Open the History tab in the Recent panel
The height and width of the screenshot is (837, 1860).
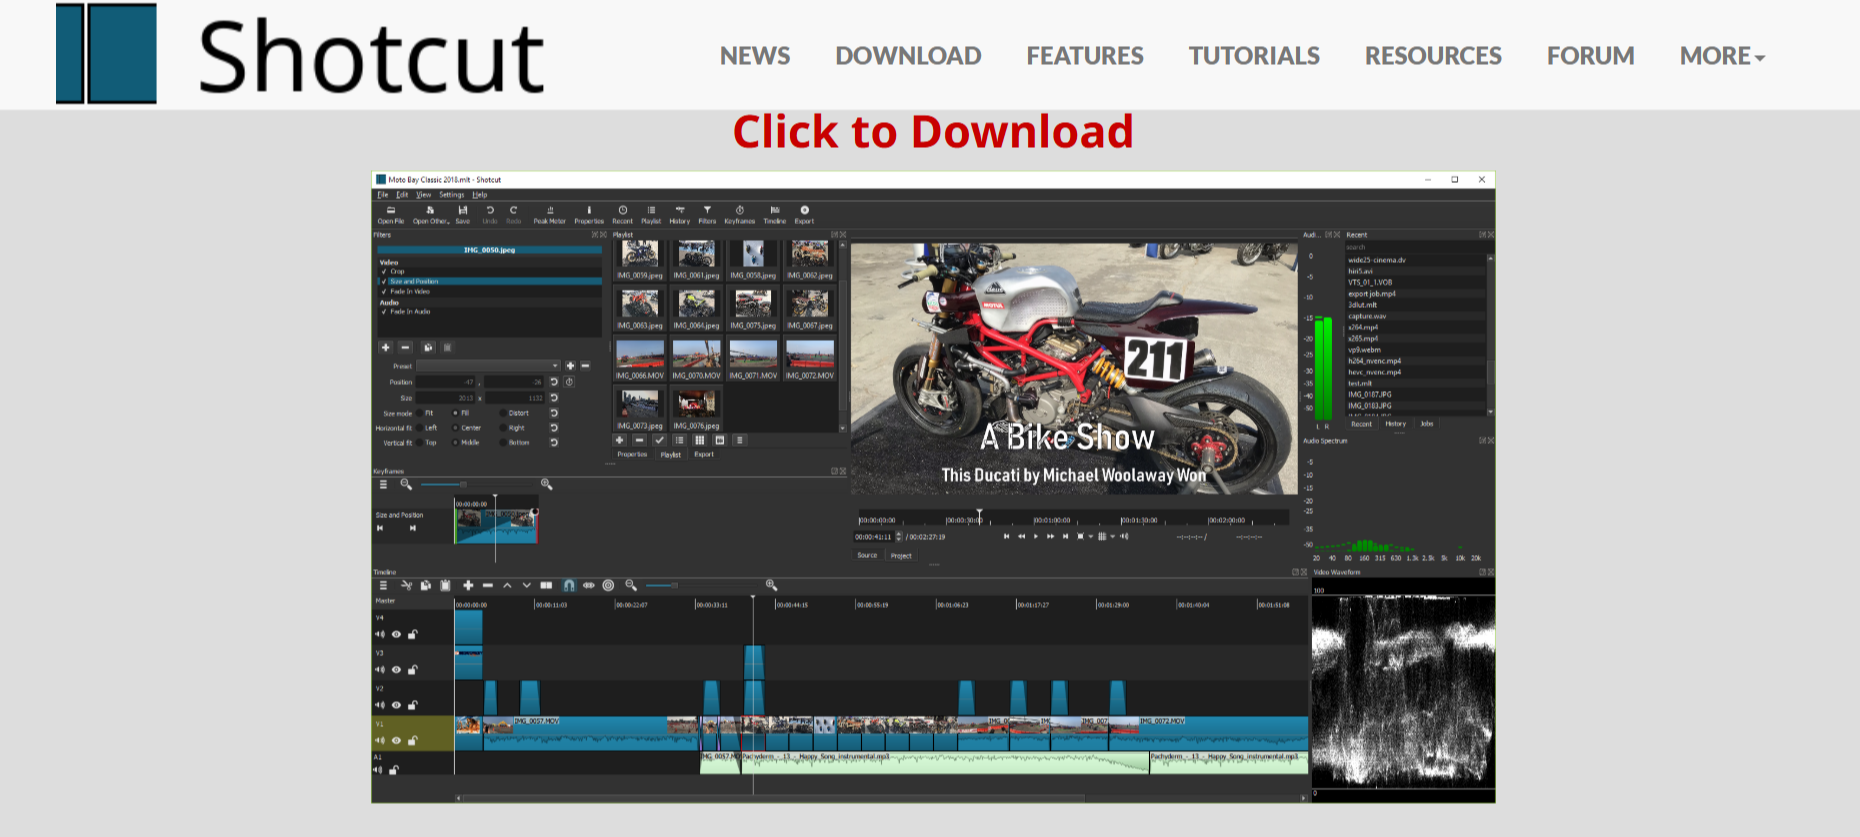pyautogui.click(x=1396, y=424)
